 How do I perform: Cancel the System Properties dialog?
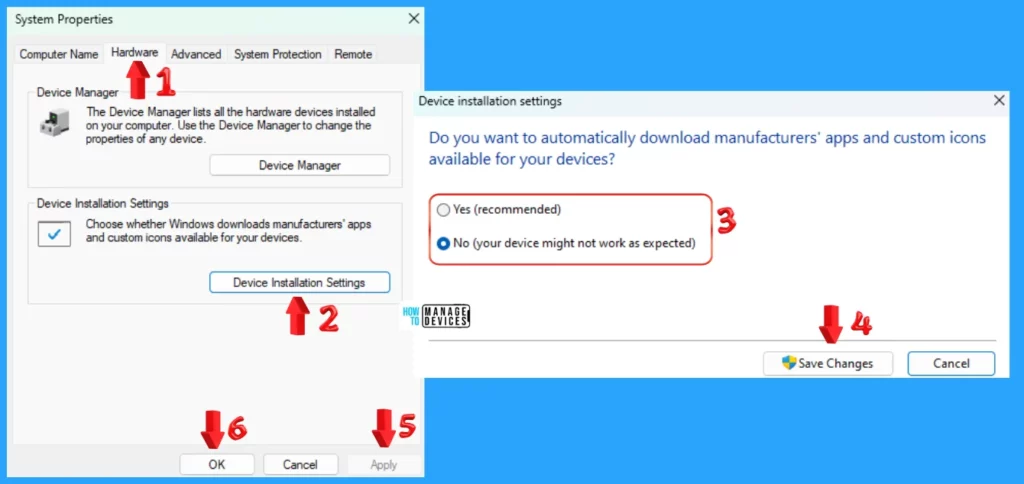click(300, 464)
